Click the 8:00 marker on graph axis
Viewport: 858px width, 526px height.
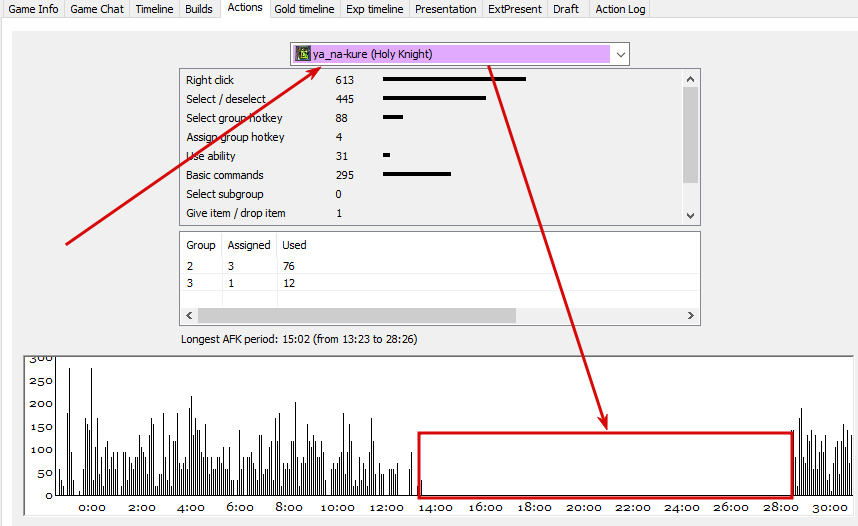click(x=289, y=508)
